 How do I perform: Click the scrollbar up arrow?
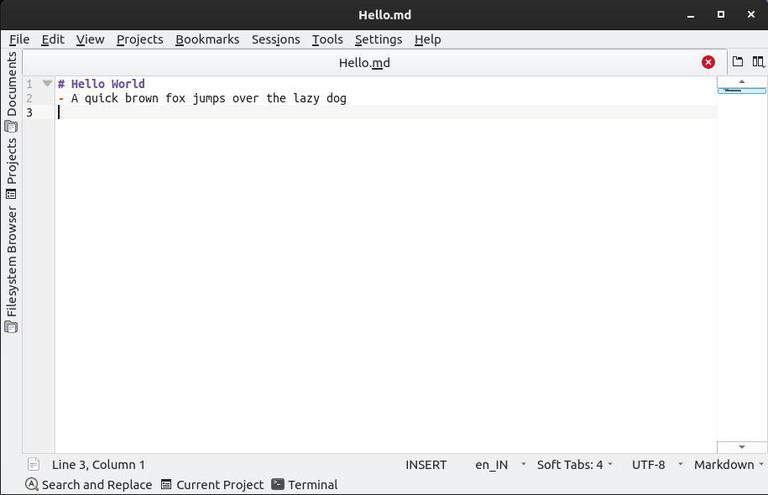(742, 81)
